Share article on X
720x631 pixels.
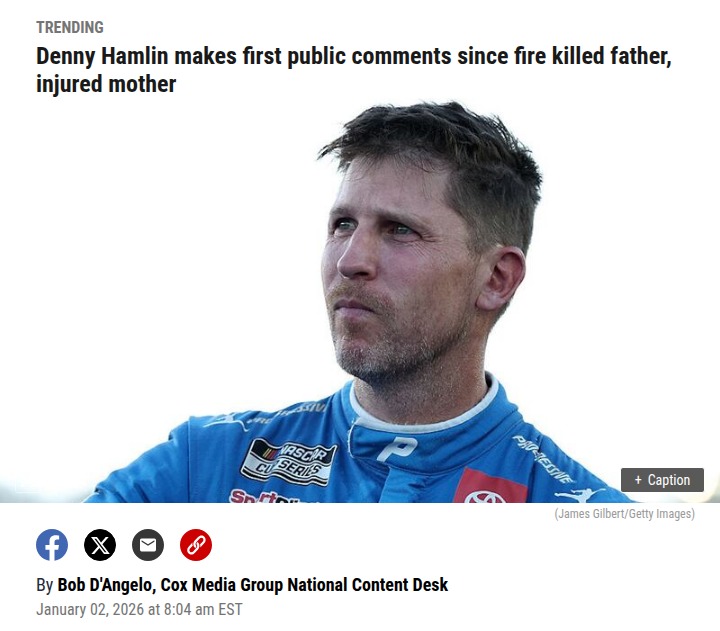(x=100, y=545)
